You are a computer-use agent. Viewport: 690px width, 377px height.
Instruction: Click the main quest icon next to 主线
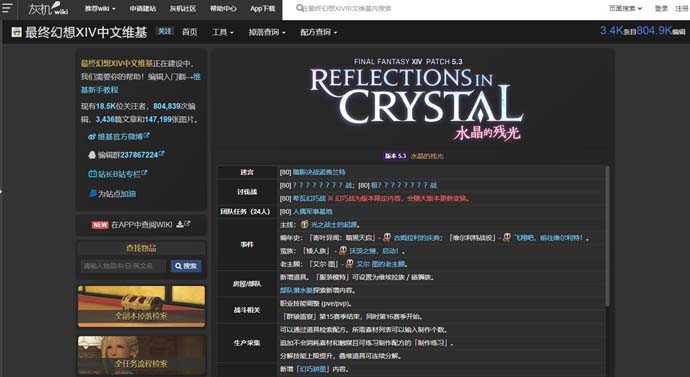[x=305, y=224]
